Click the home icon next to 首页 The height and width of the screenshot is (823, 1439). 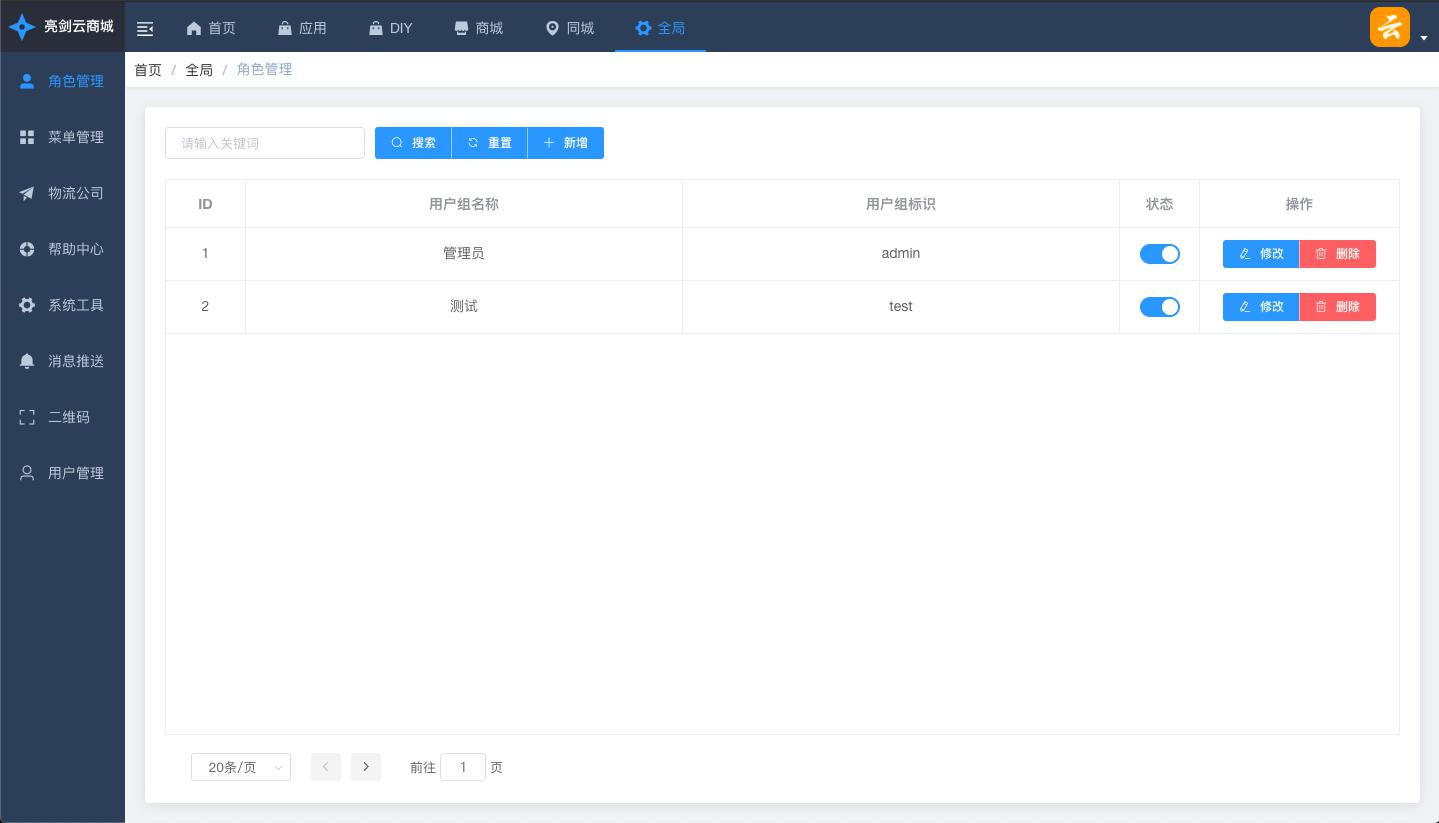pos(194,28)
